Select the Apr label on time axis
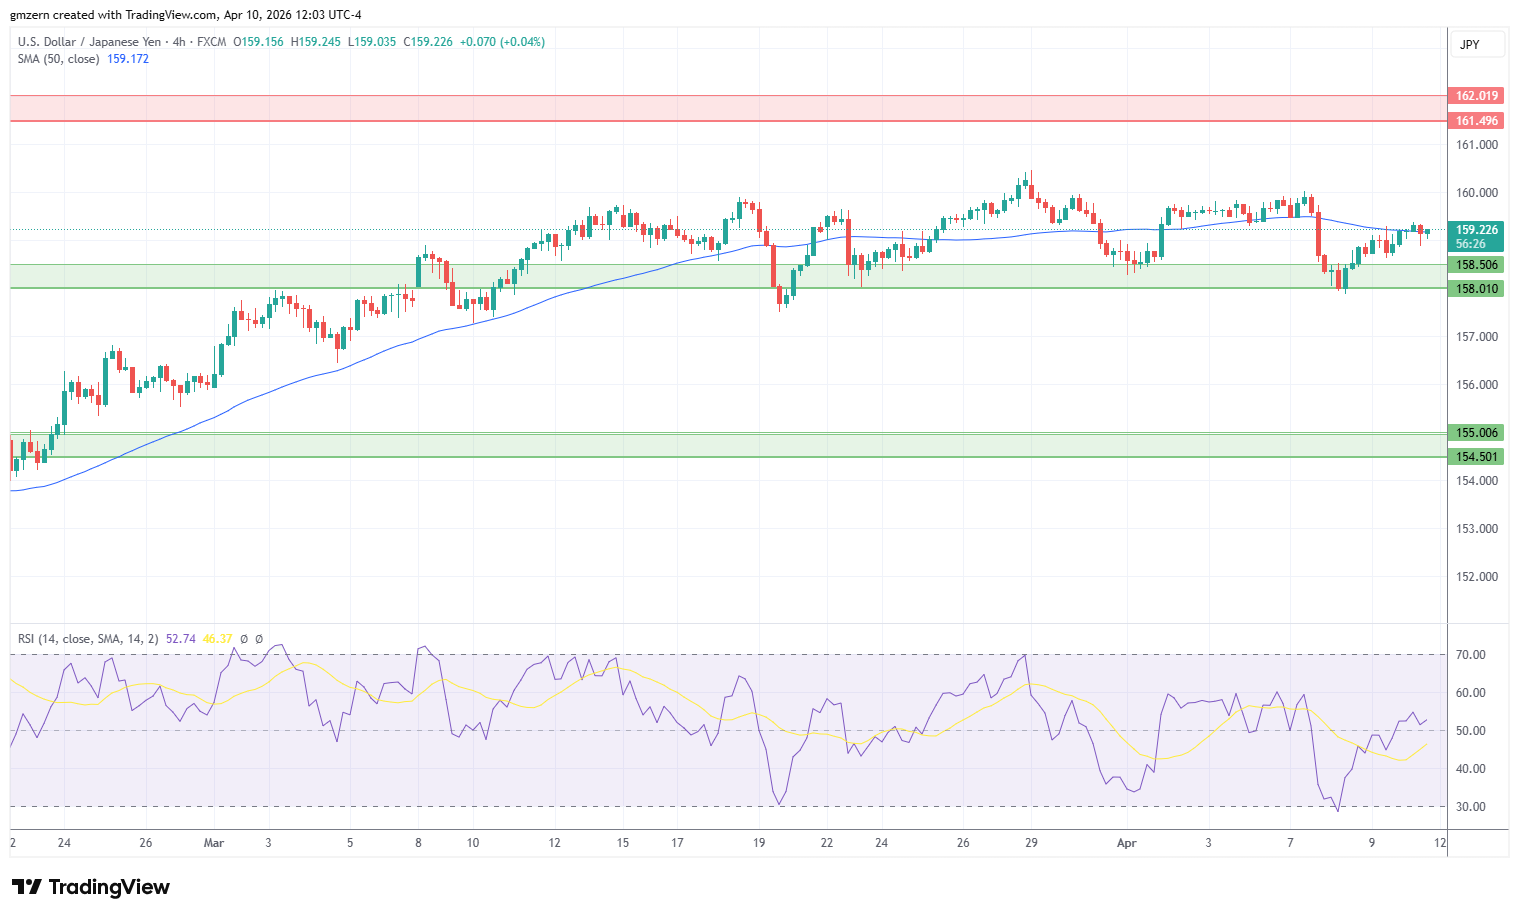Viewport: 1519px width, 917px height. pyautogui.click(x=1127, y=843)
